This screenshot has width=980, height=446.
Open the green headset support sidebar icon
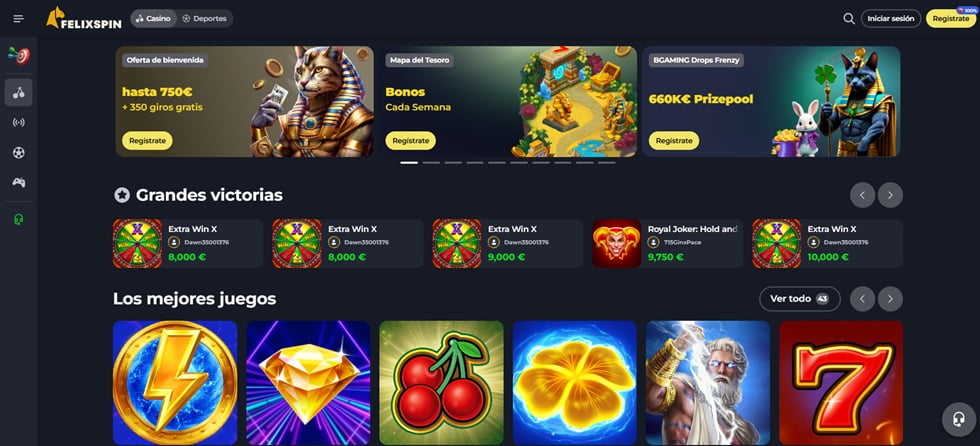(19, 219)
